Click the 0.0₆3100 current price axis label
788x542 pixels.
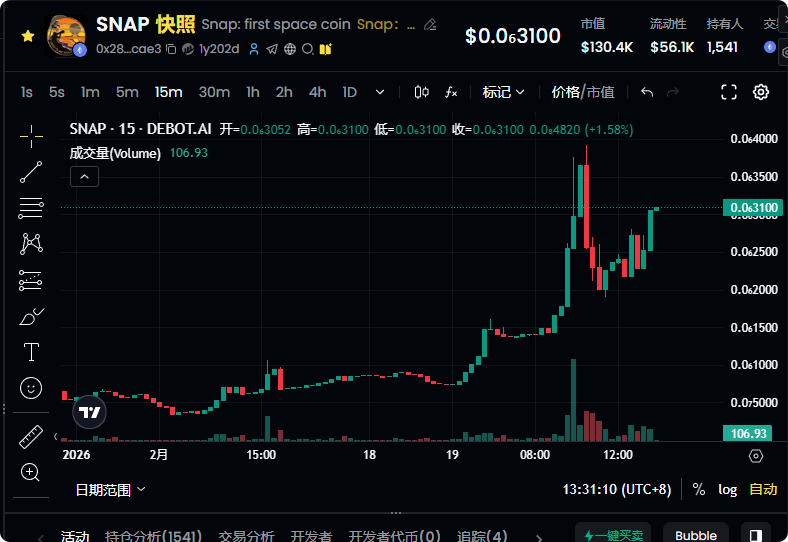pyautogui.click(x=753, y=208)
